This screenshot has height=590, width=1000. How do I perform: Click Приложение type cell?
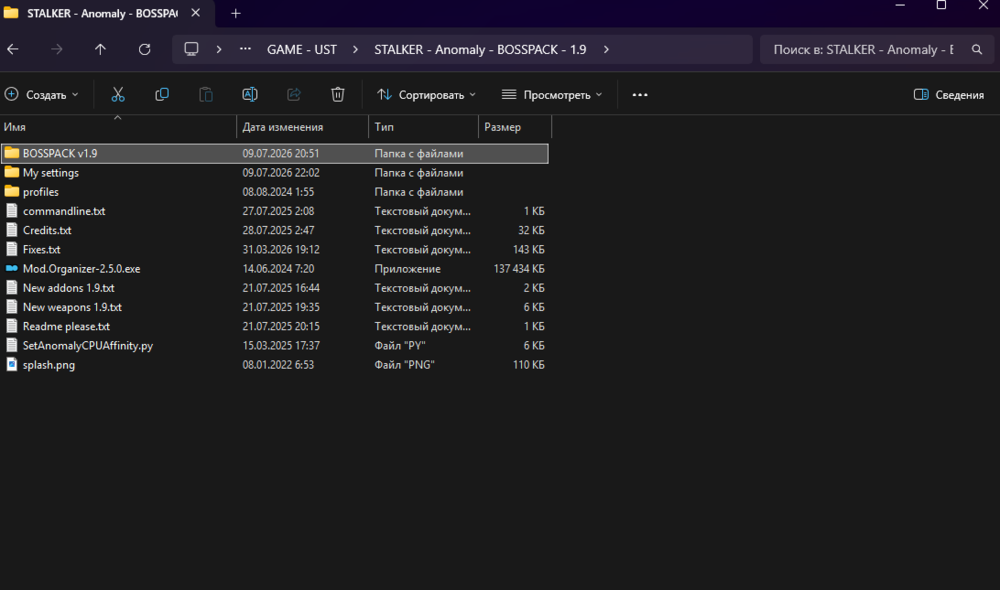(408, 269)
